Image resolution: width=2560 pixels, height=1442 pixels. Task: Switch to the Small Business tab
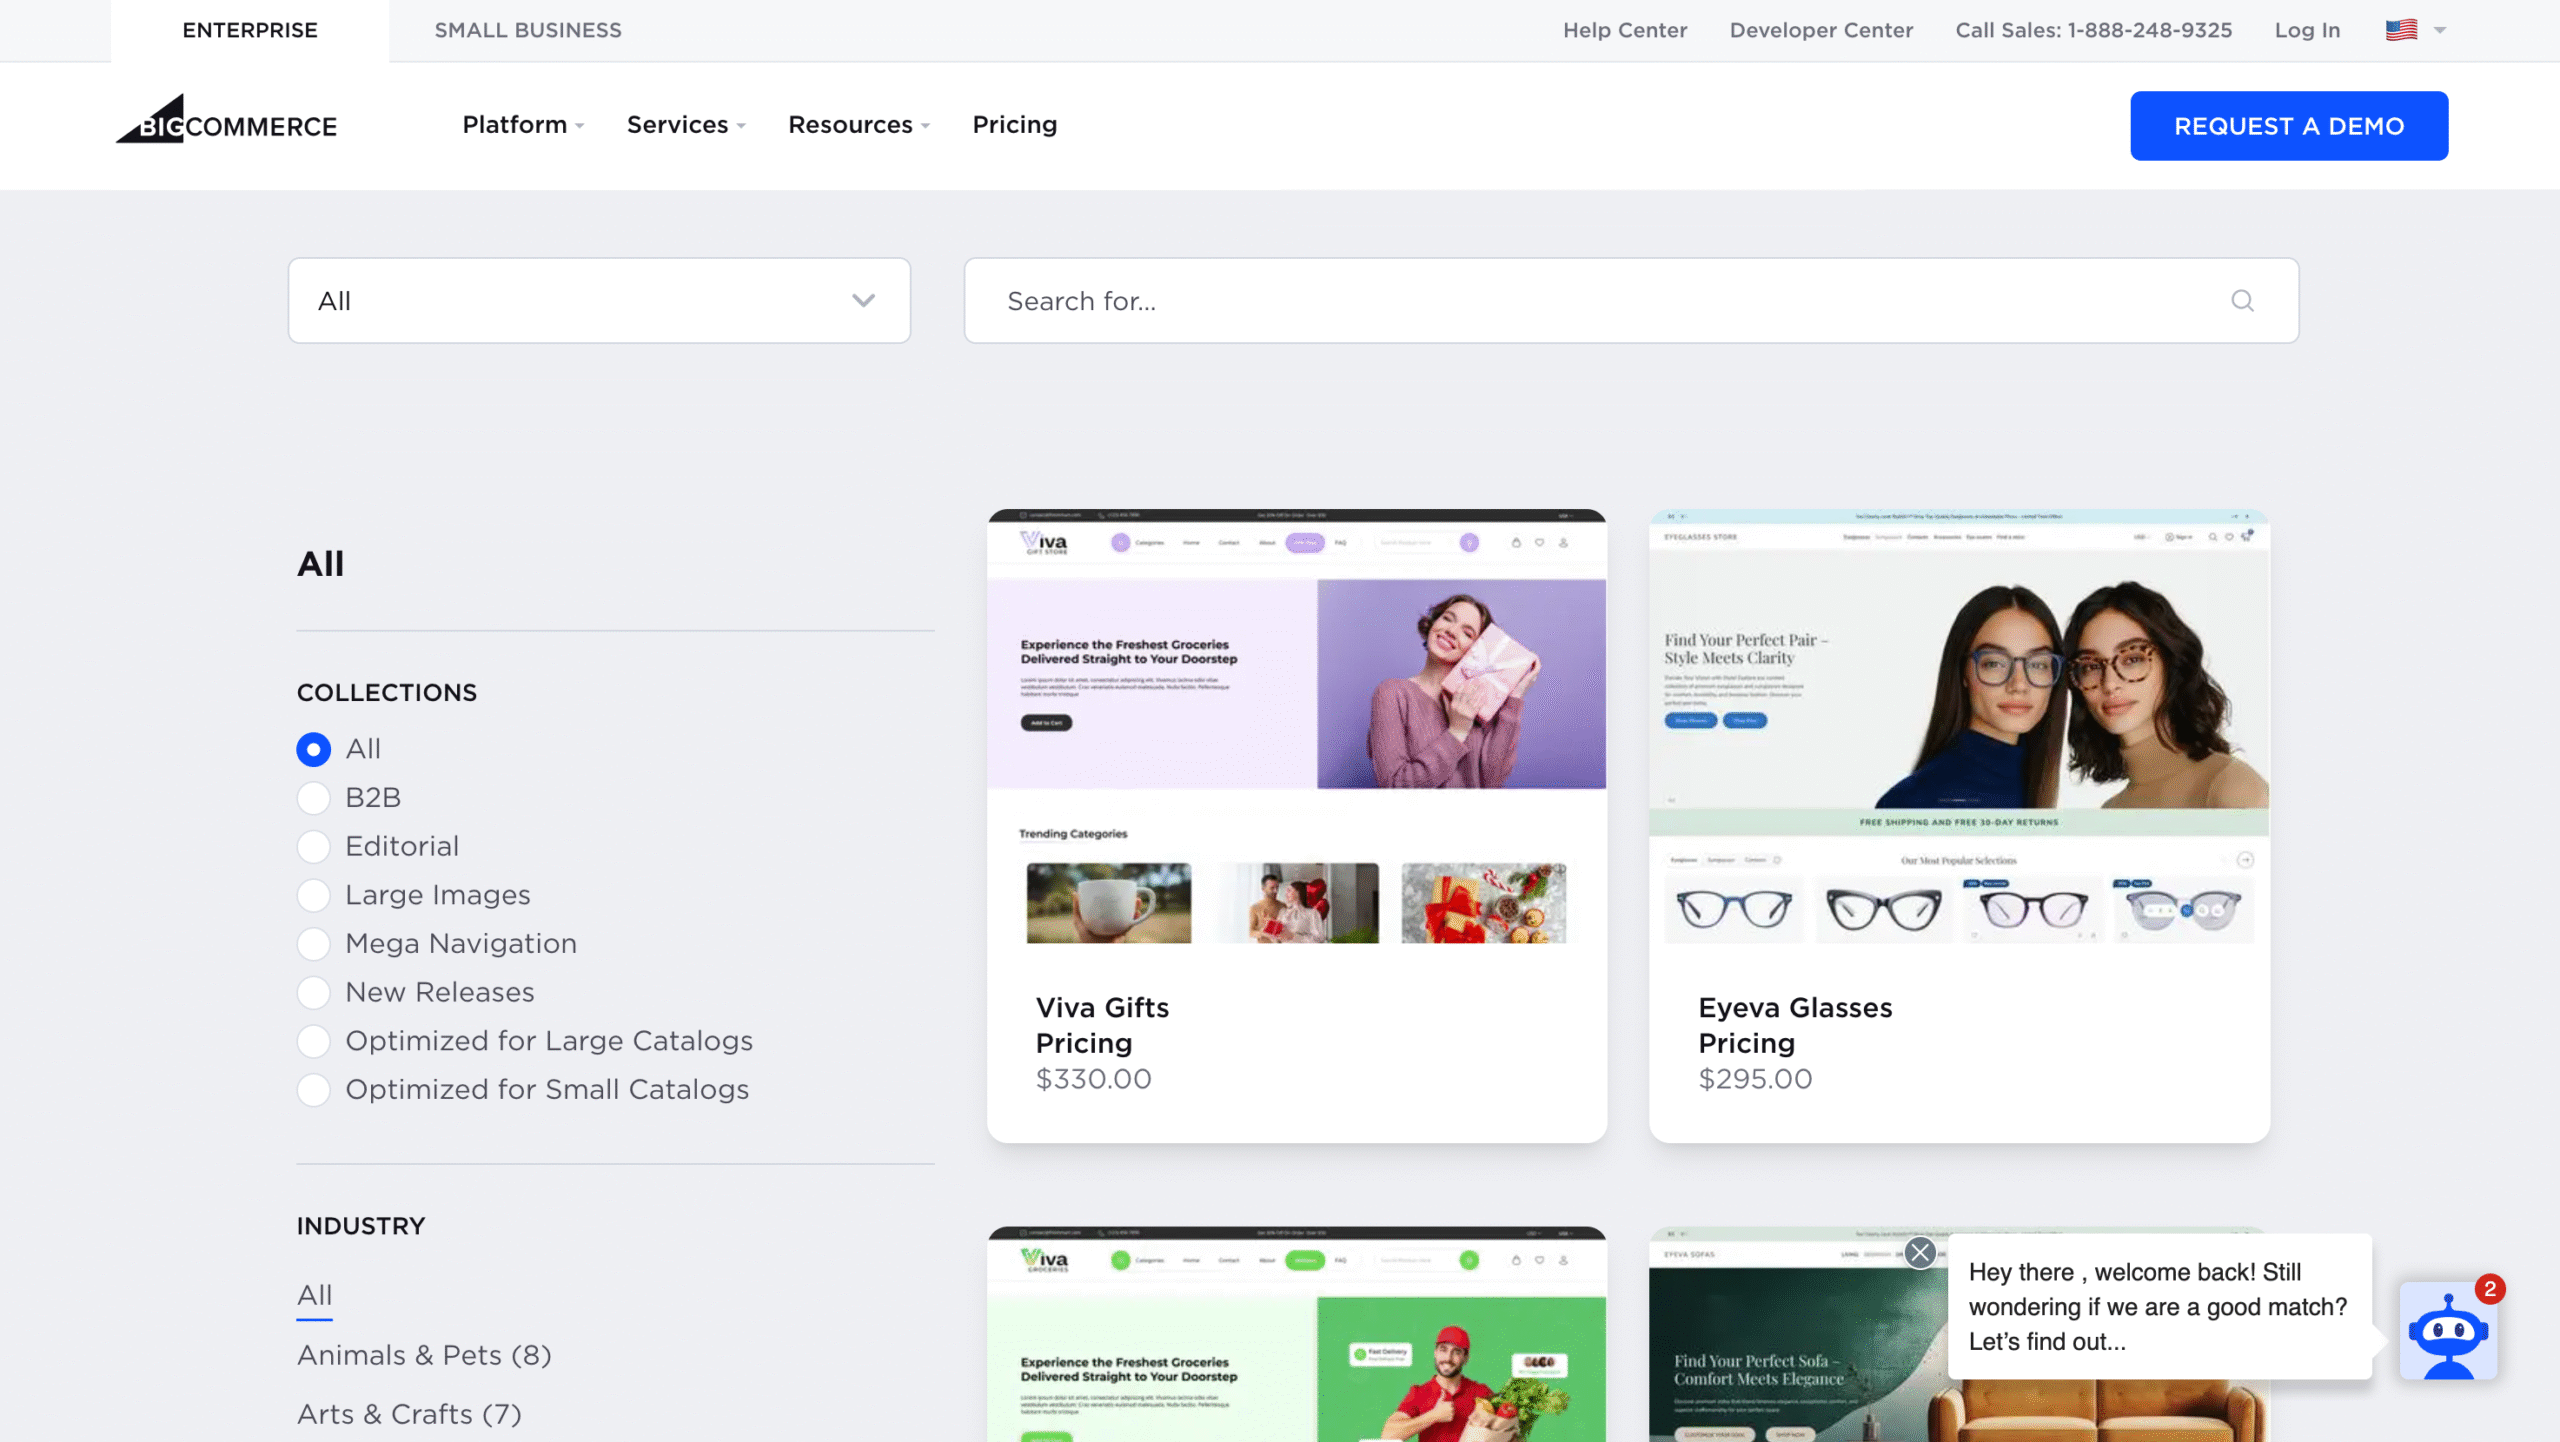[528, 30]
